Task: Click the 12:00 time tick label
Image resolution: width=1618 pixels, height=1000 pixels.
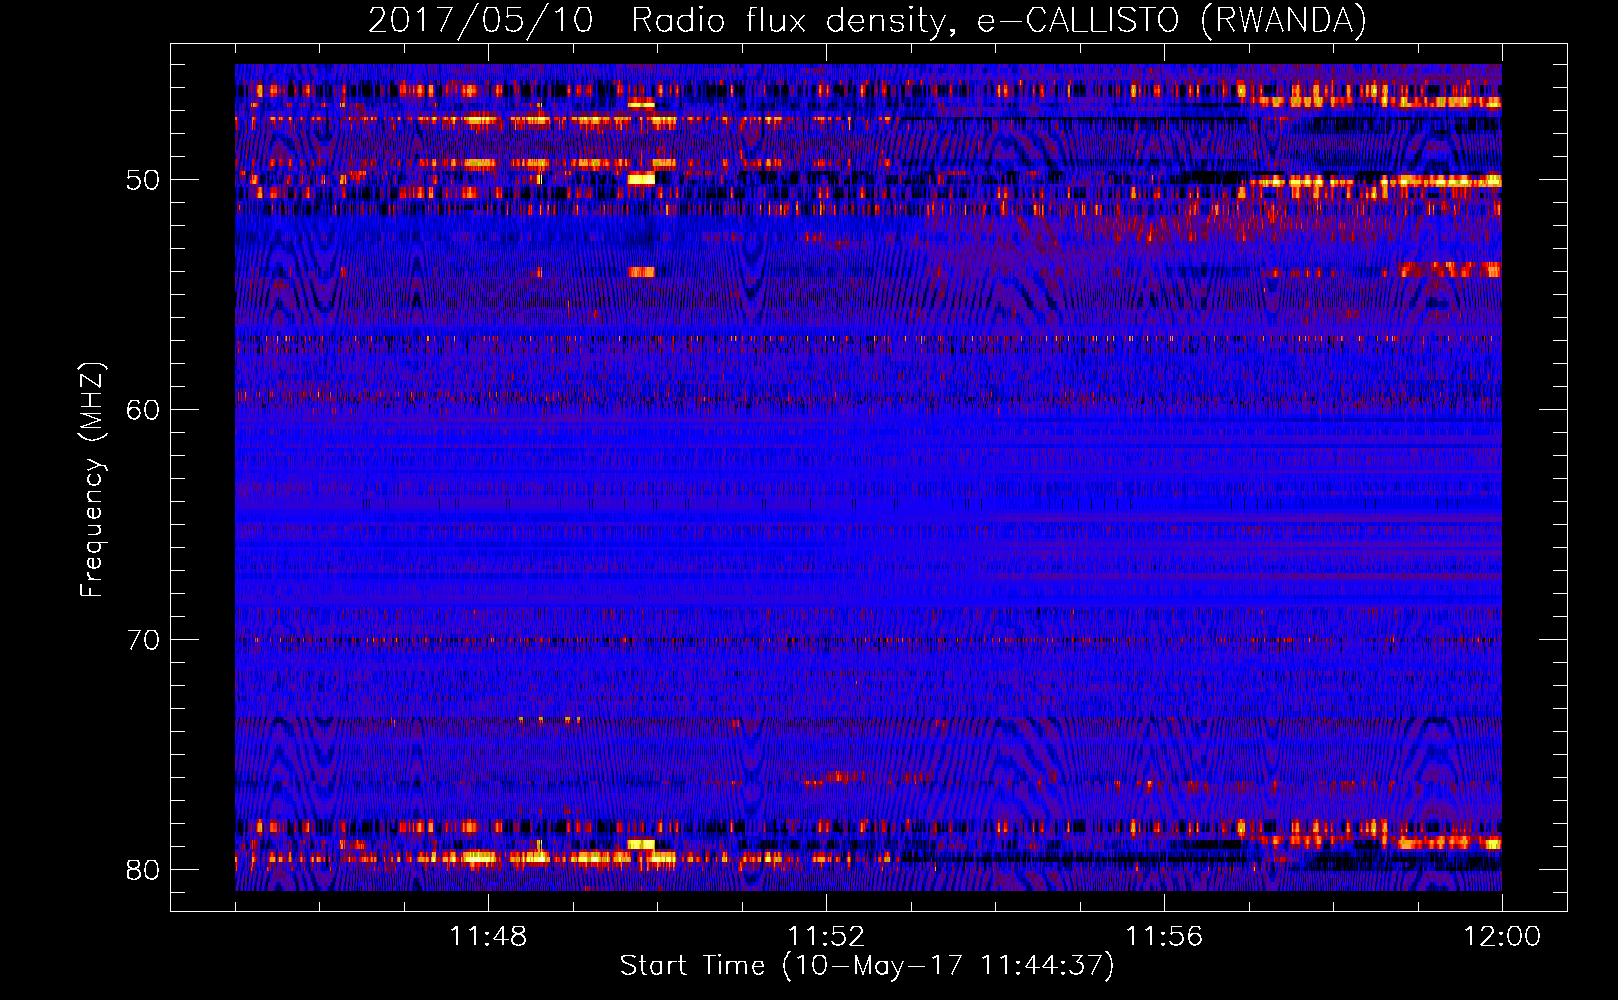Action: point(1502,937)
